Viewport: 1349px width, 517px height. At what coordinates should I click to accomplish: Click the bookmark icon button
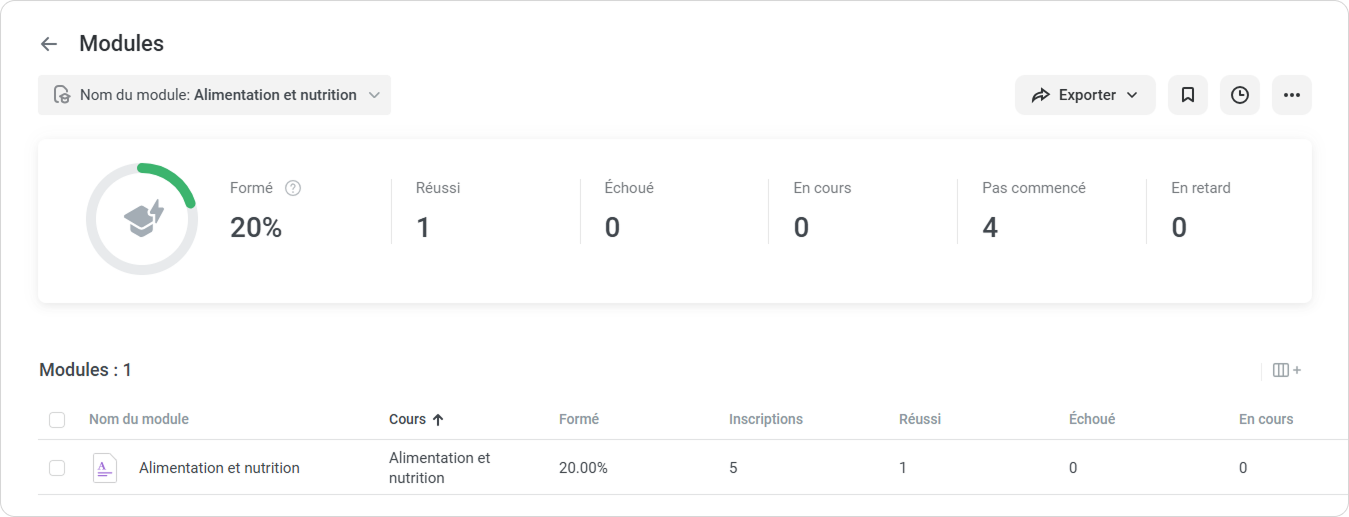point(1188,95)
